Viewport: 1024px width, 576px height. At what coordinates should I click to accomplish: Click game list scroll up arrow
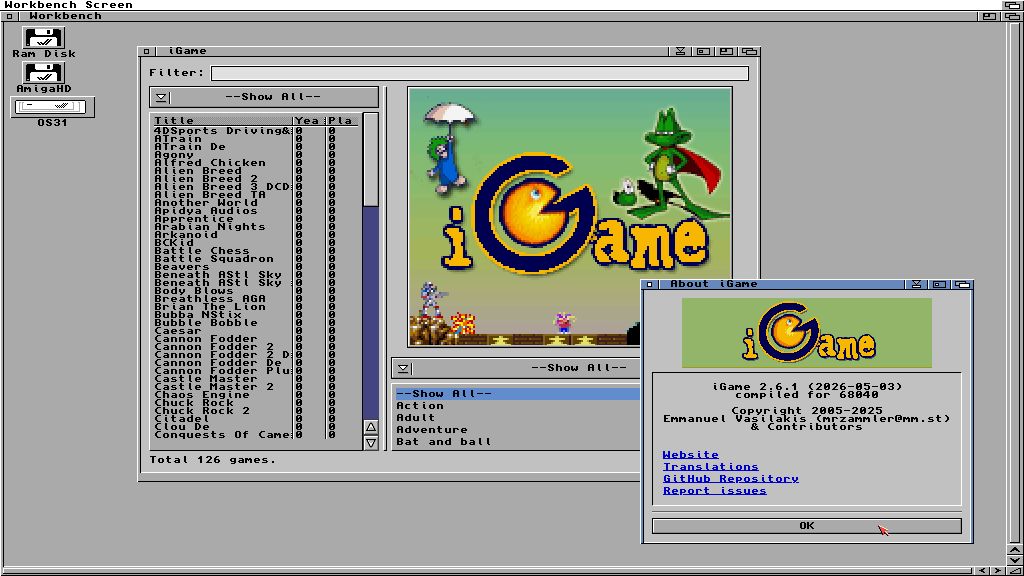[x=370, y=427]
